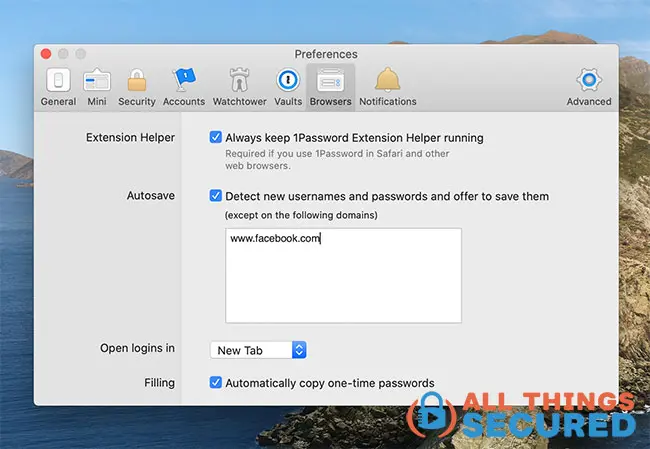The width and height of the screenshot is (650, 449).
Task: Toggle Always keep Extension Helper running
Action: [x=216, y=137]
